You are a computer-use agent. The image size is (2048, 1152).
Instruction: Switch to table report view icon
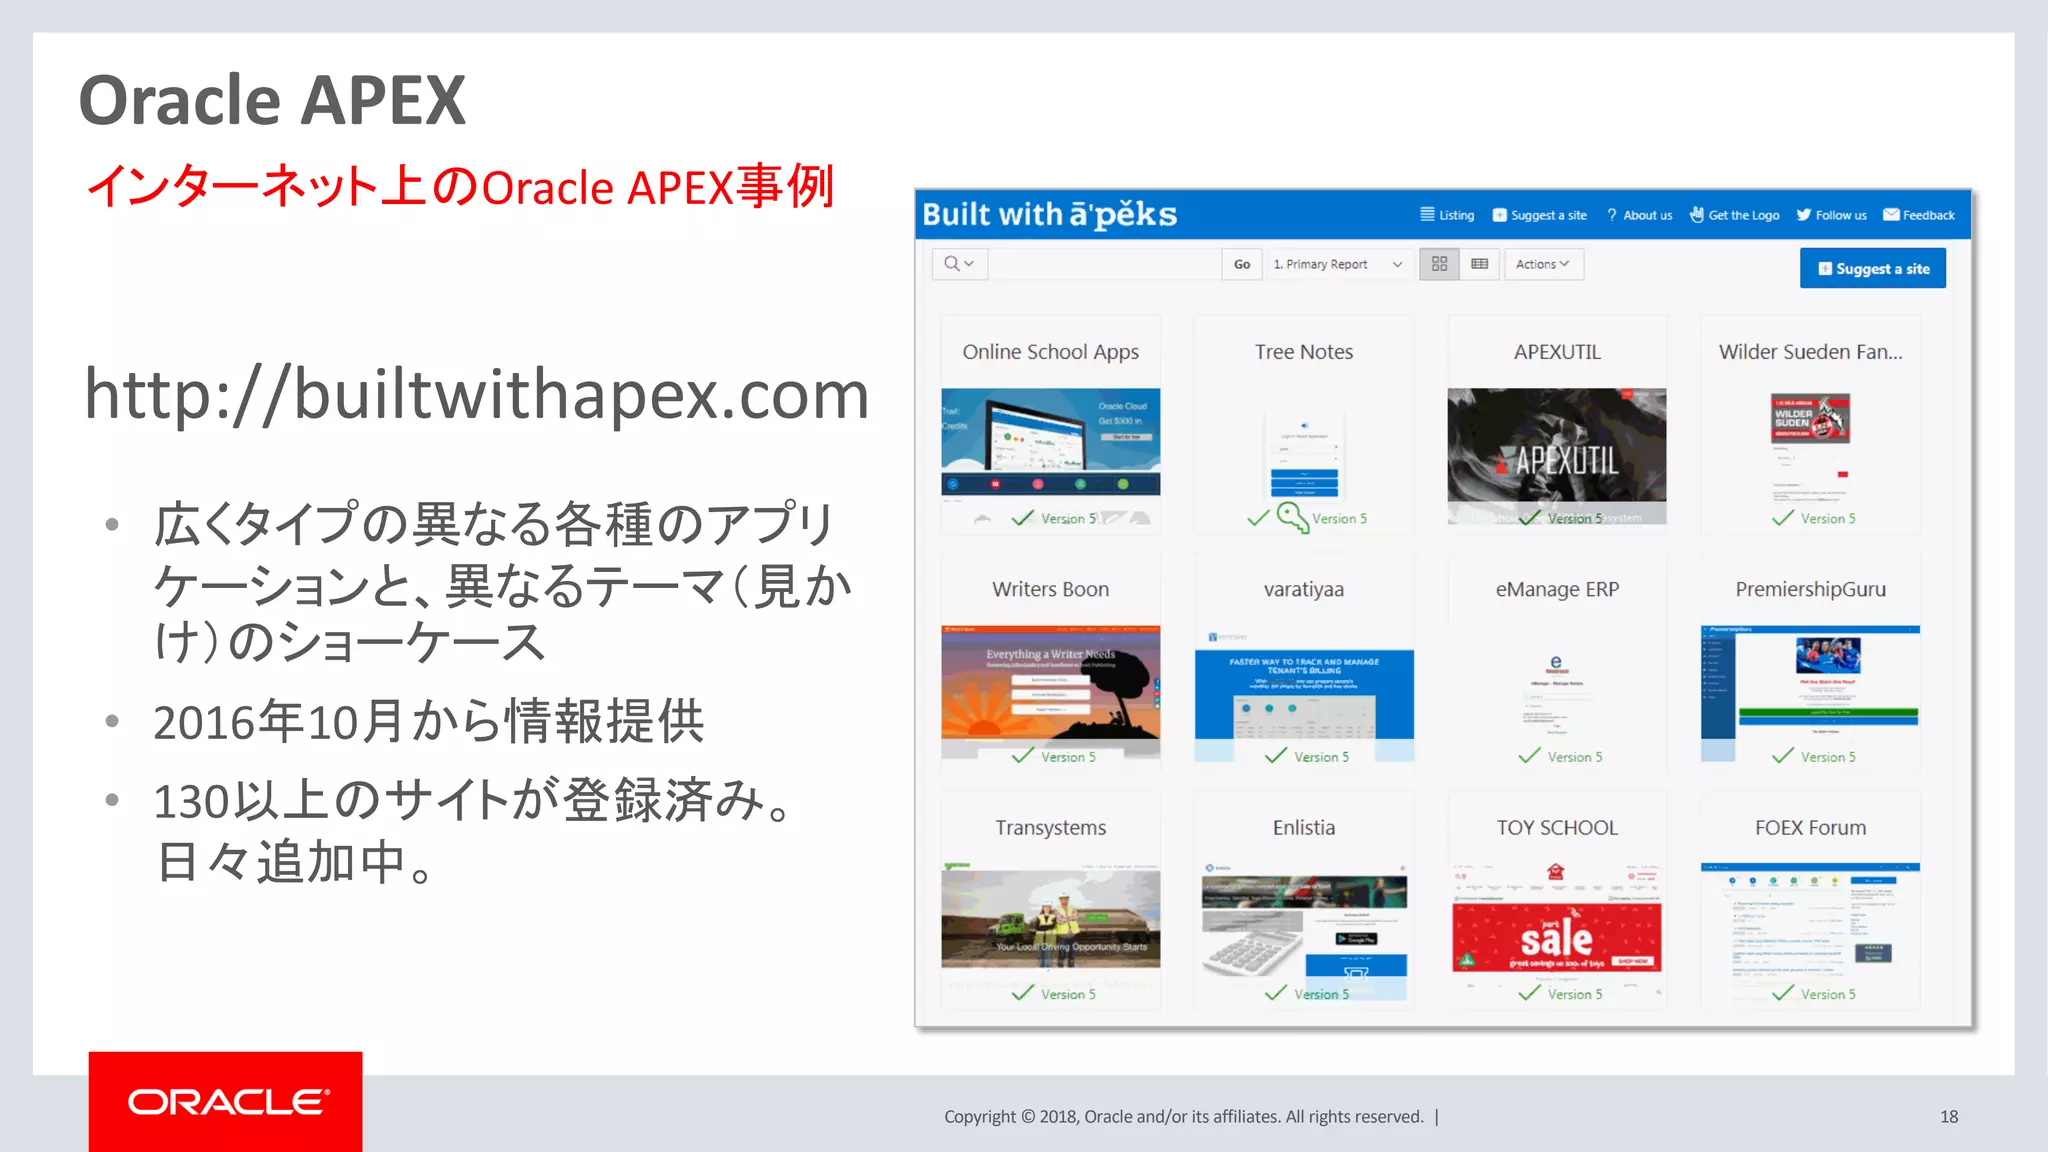click(1479, 264)
